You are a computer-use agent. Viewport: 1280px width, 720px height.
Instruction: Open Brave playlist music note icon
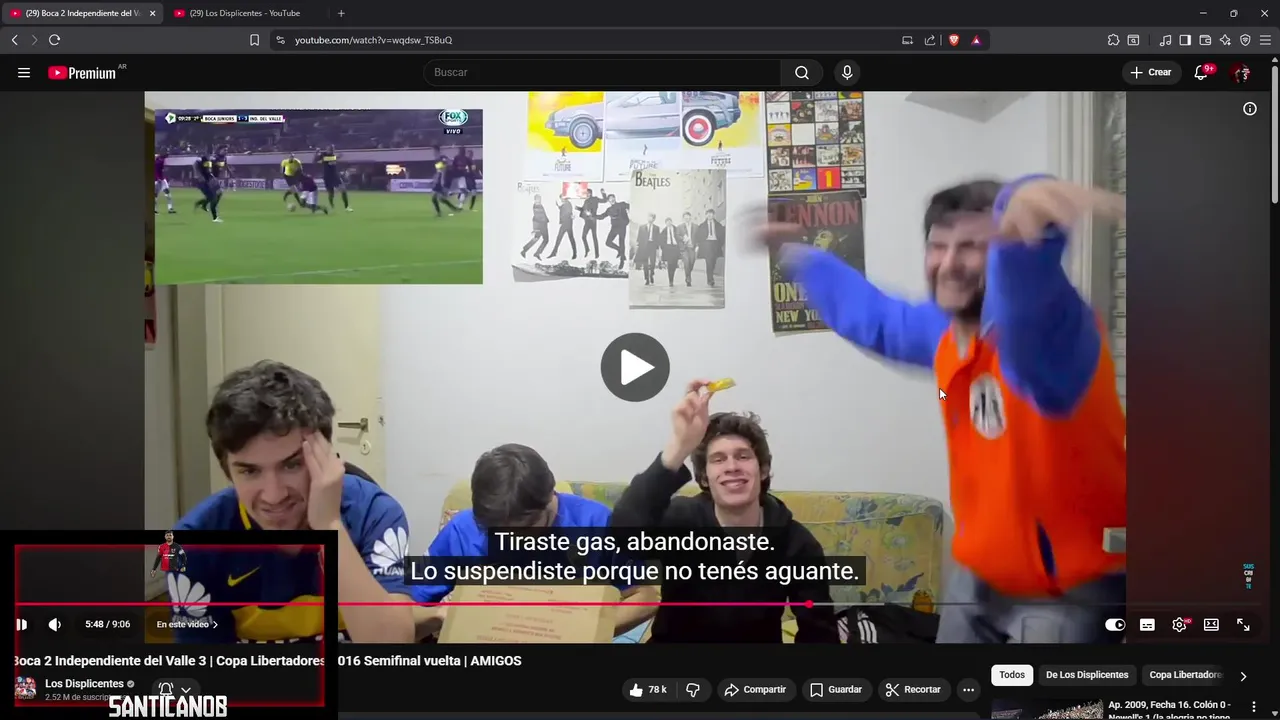1165,40
